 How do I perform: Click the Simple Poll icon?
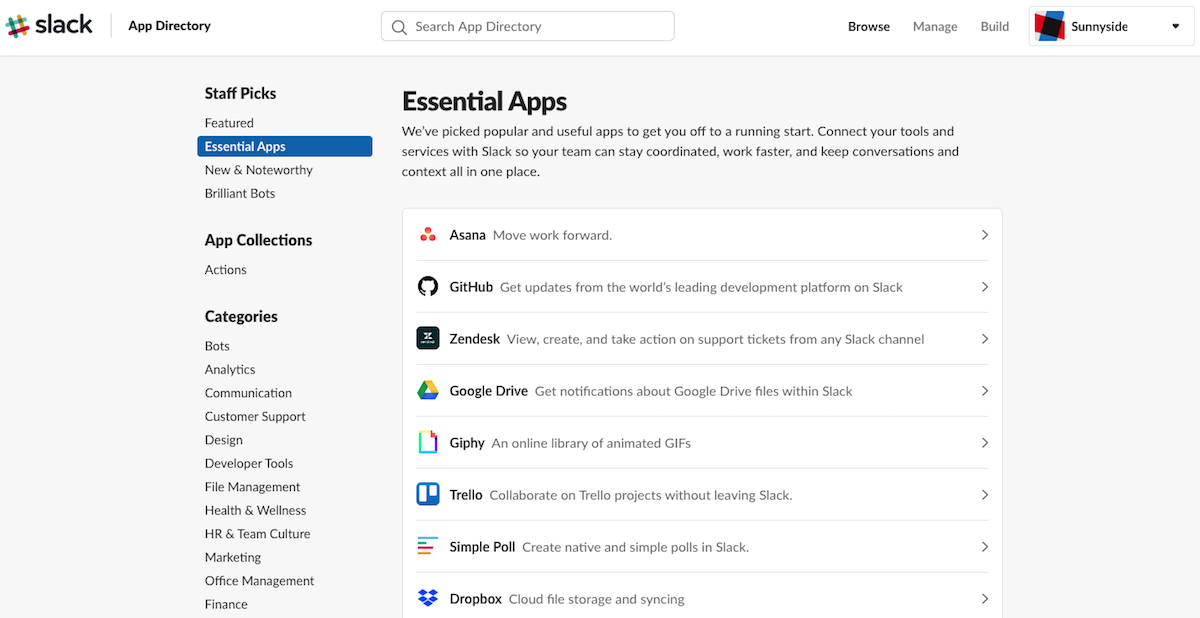click(x=428, y=547)
